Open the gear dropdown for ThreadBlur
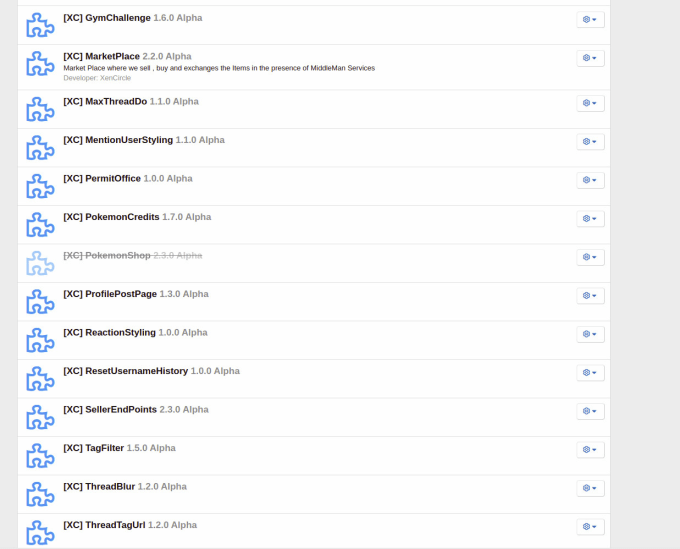The height and width of the screenshot is (549, 680). click(x=590, y=488)
